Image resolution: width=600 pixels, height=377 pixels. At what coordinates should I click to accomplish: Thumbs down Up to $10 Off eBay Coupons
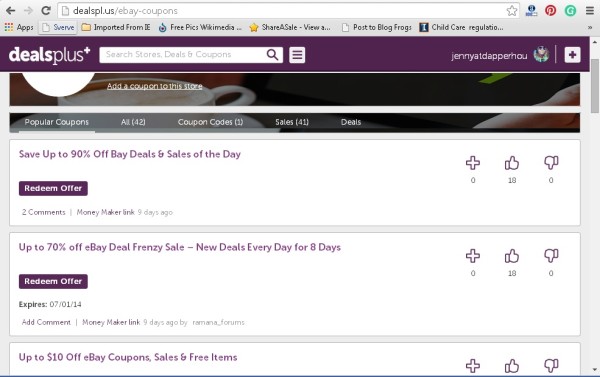point(551,366)
